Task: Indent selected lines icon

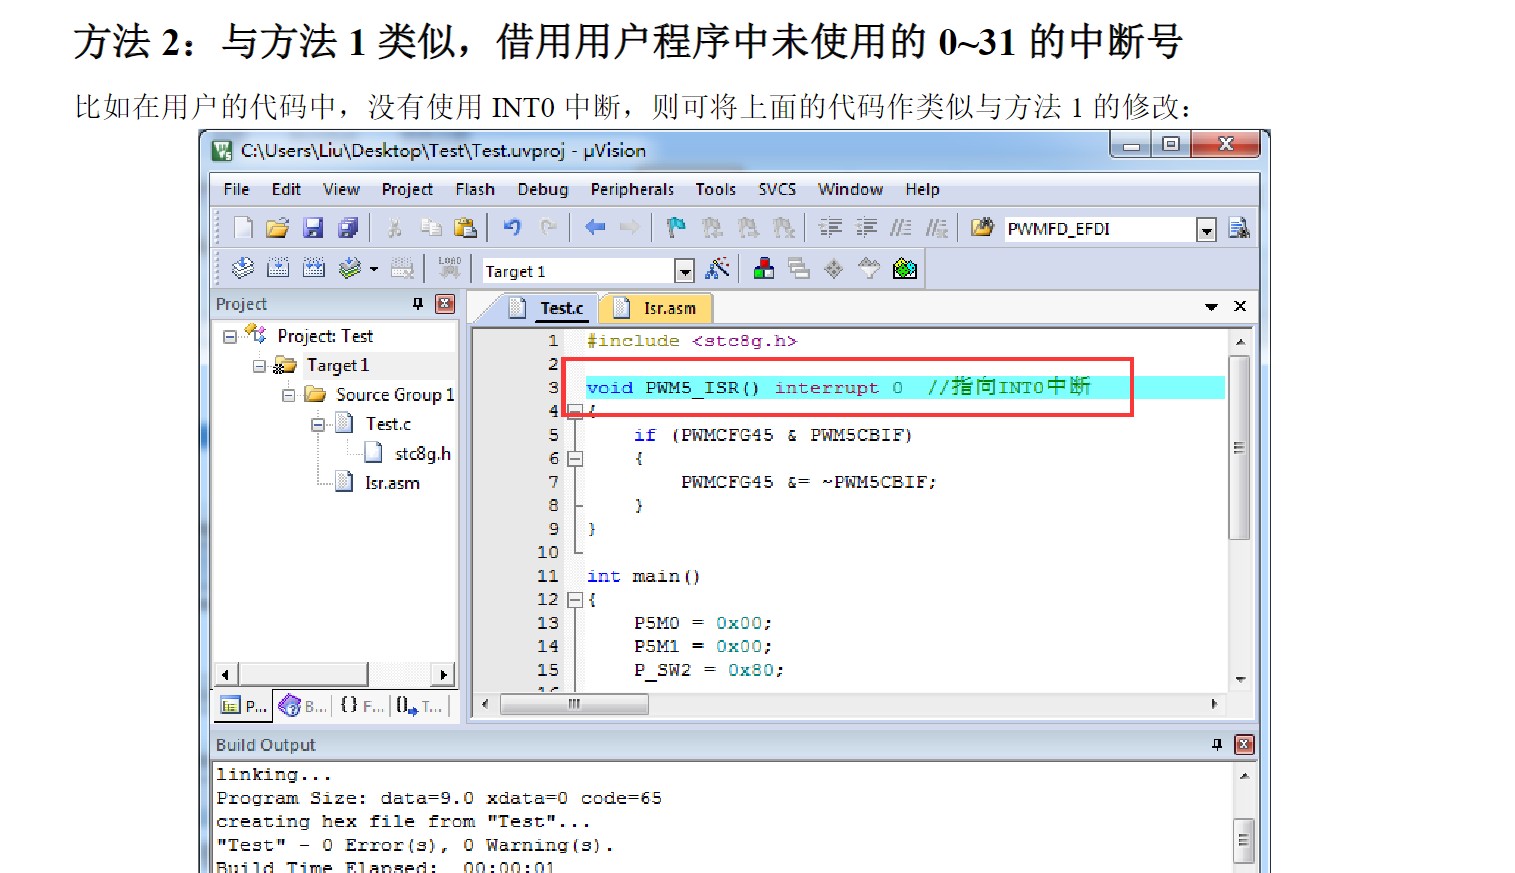Action: point(830,228)
